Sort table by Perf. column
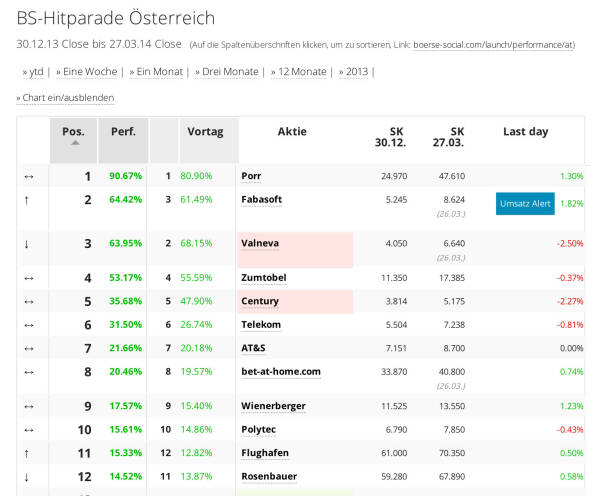Image resolution: width=600 pixels, height=496 pixels. click(x=123, y=132)
